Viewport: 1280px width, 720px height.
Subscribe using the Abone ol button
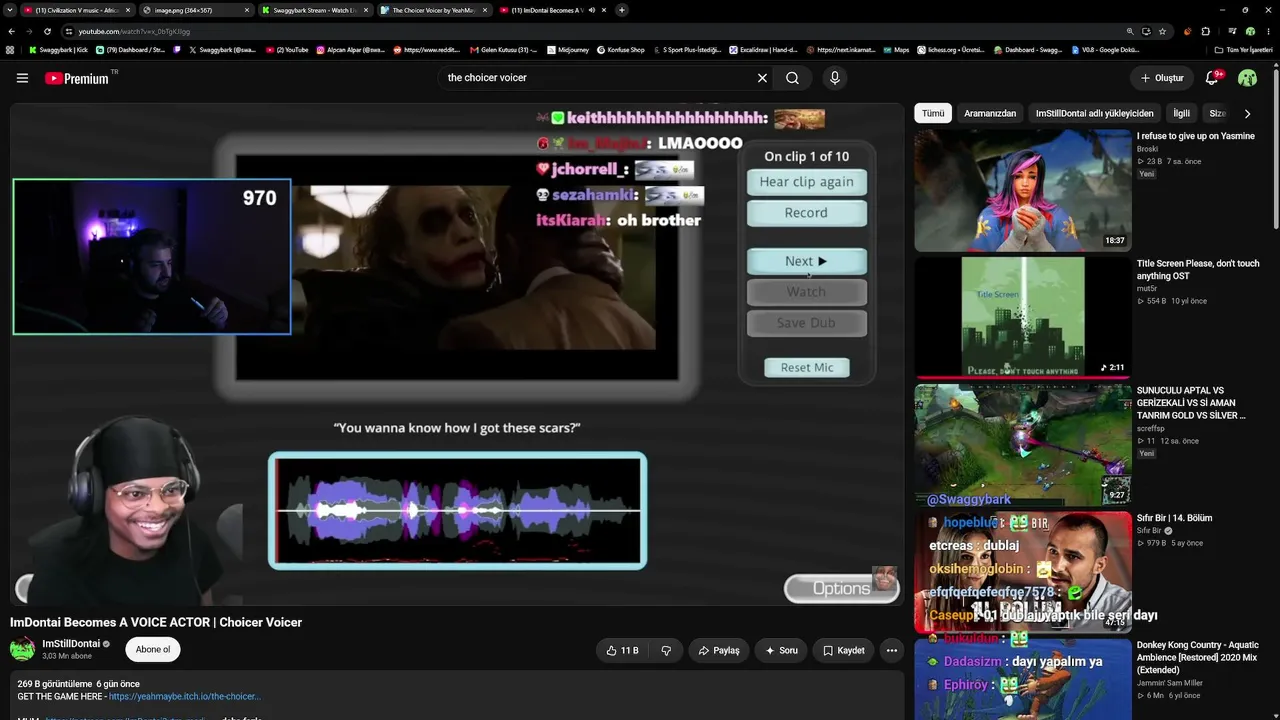pos(153,650)
